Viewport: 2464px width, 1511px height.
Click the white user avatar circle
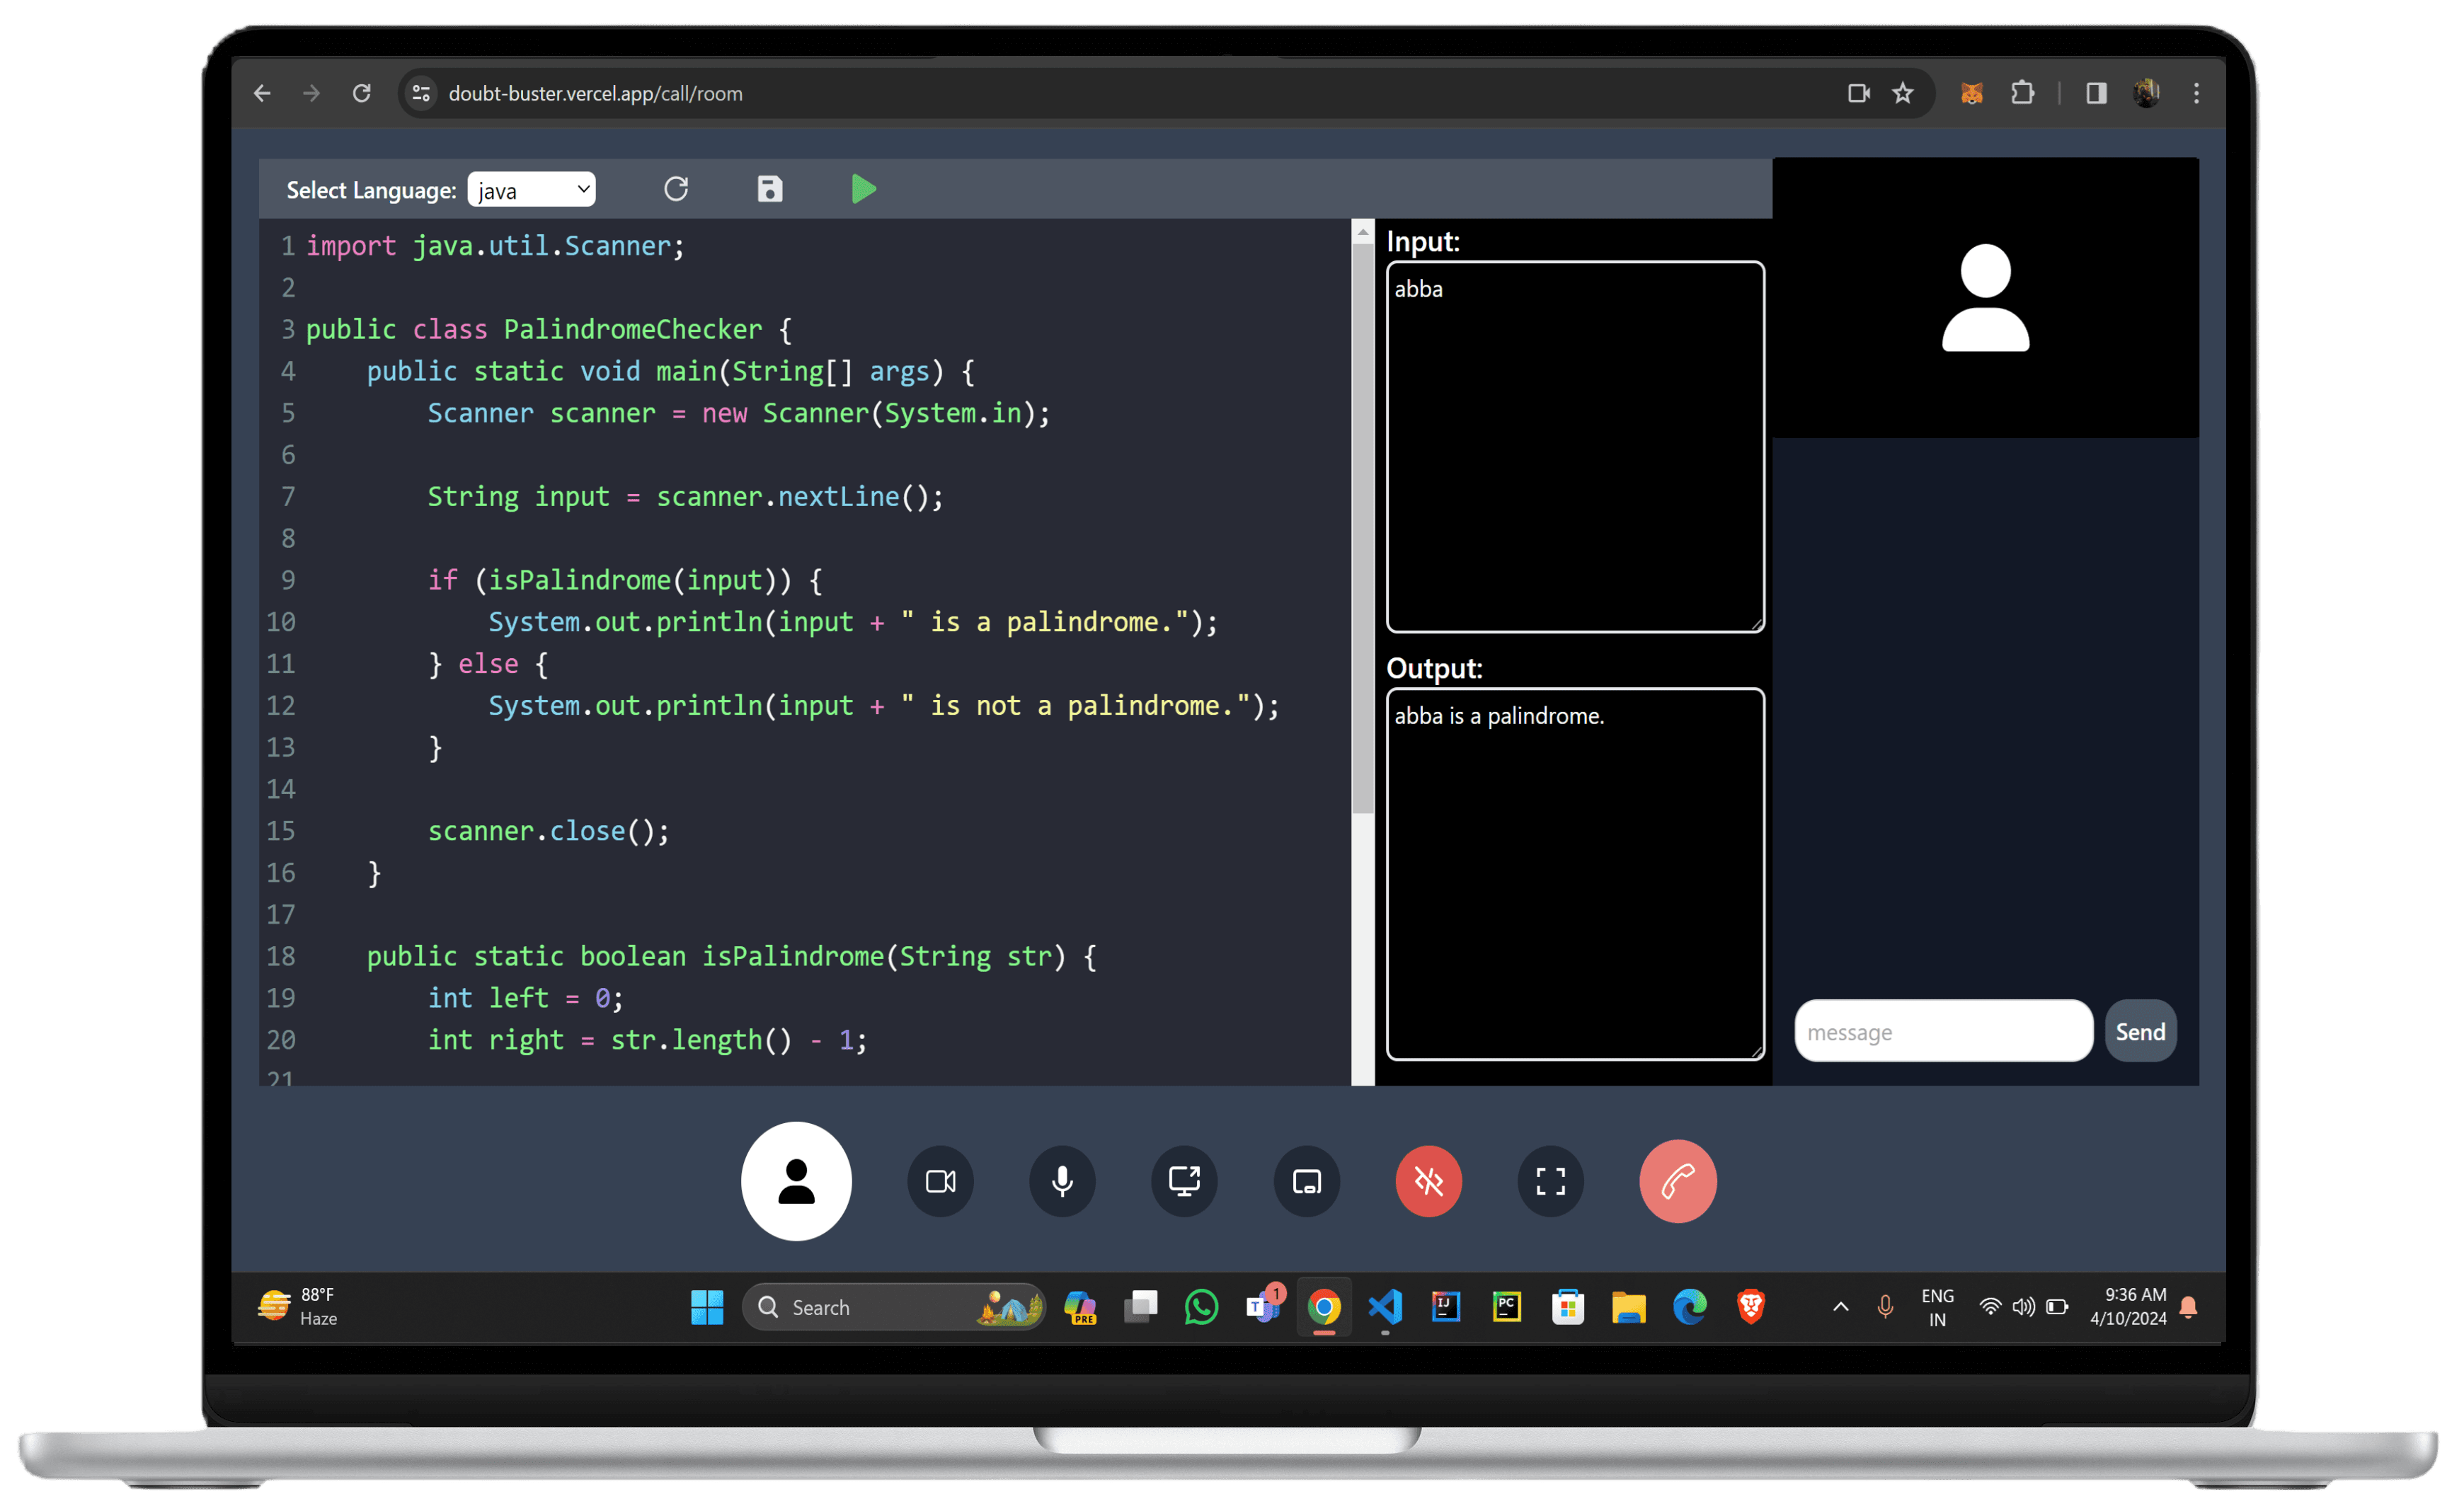click(796, 1181)
